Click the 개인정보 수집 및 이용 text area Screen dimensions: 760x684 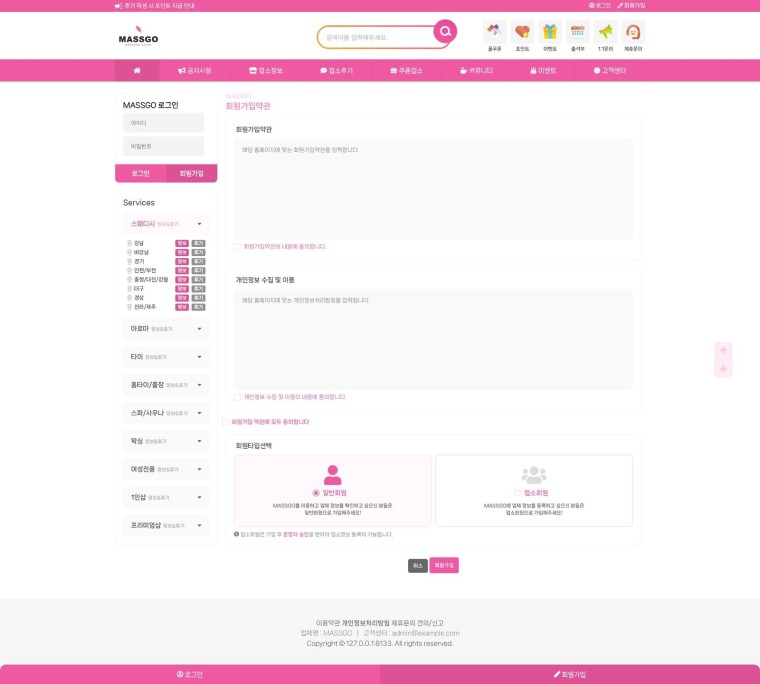[x=433, y=339]
